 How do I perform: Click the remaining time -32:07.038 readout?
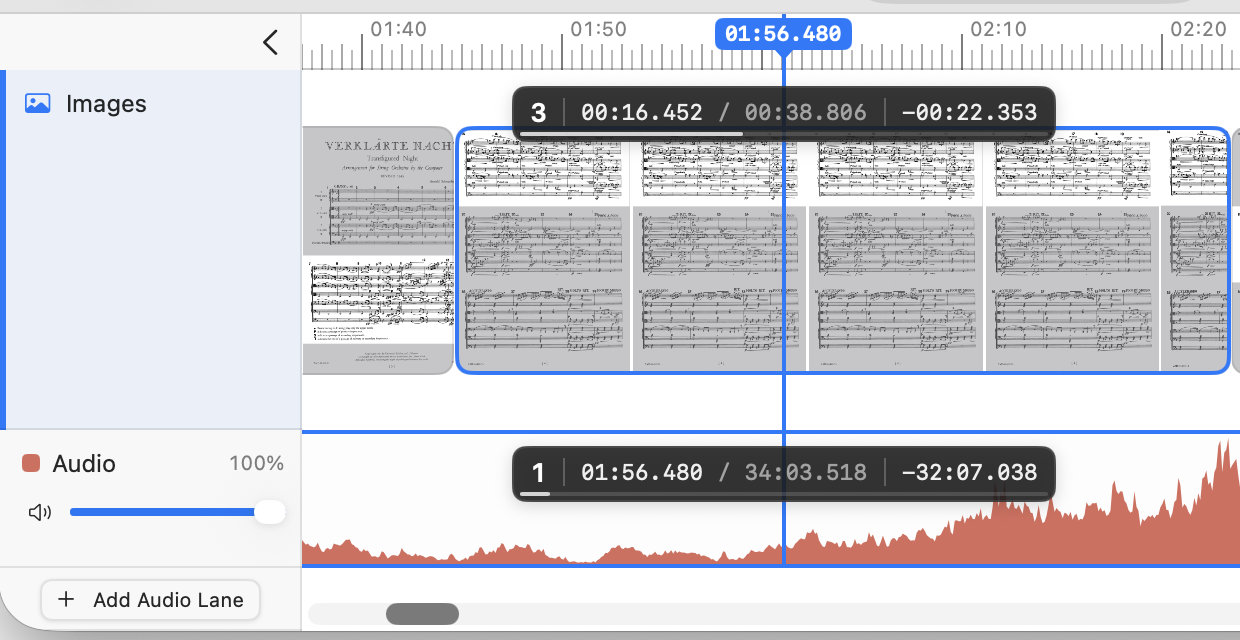coord(969,473)
